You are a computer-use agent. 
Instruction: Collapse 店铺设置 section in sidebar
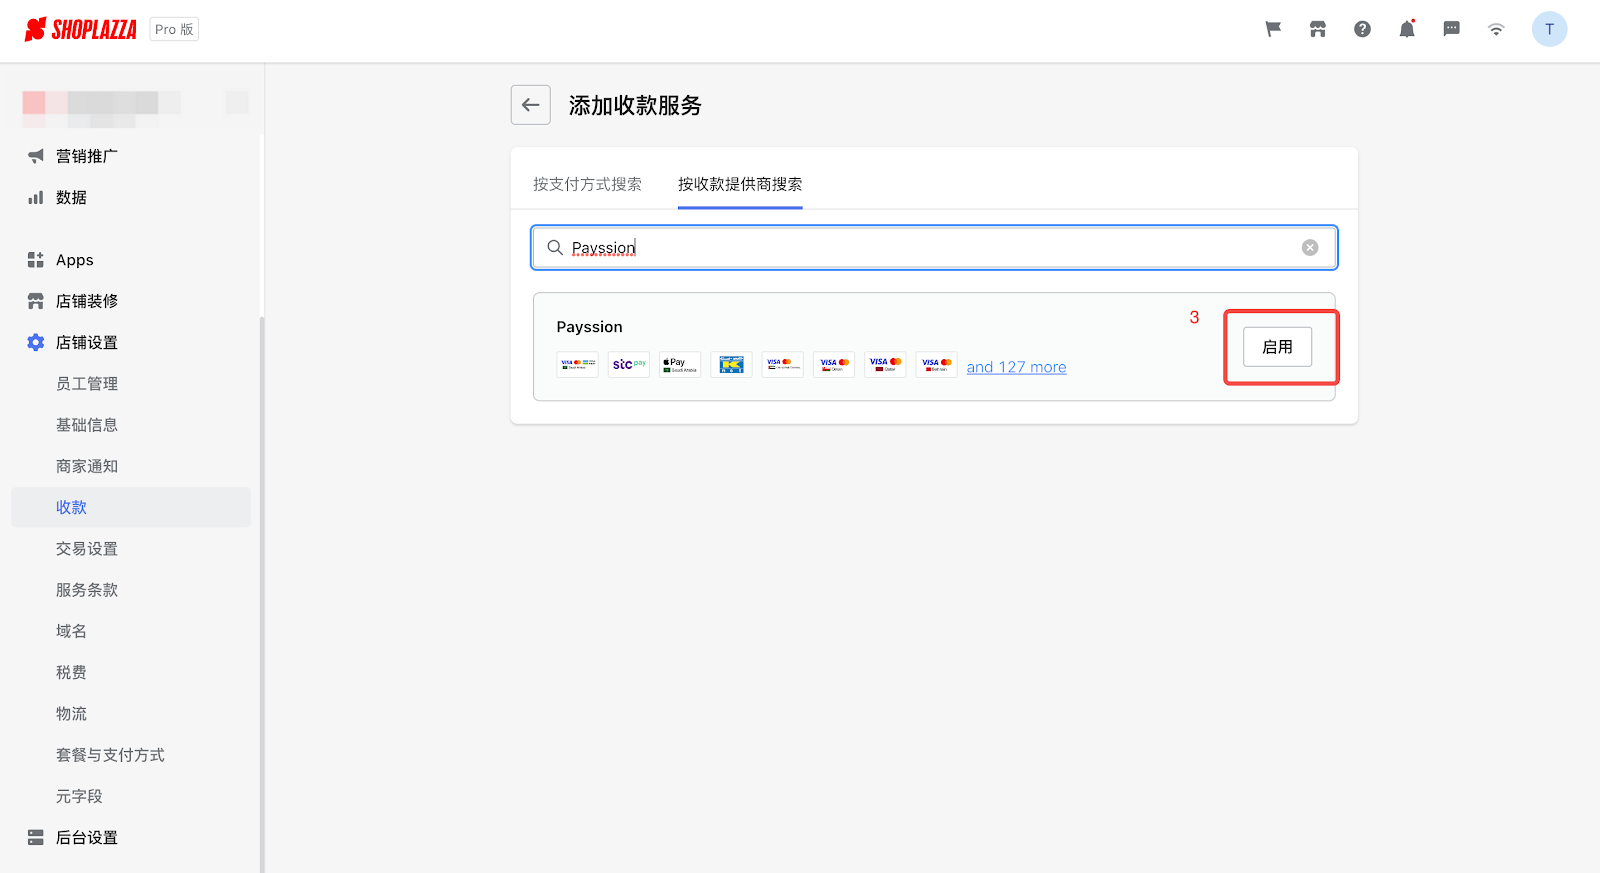click(87, 342)
